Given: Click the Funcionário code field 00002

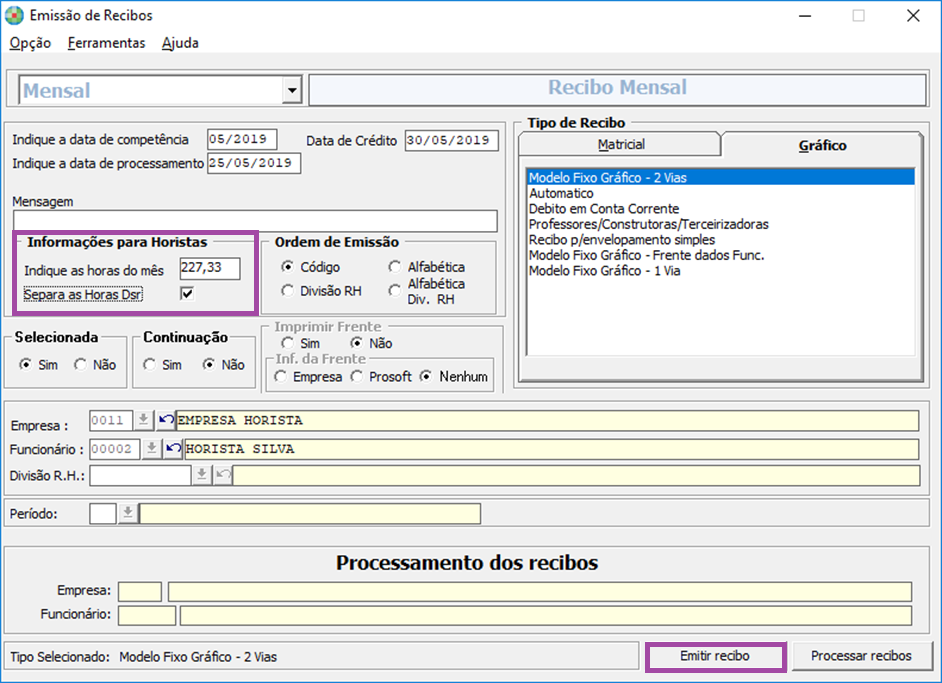Looking at the screenshot, I should tap(115, 449).
